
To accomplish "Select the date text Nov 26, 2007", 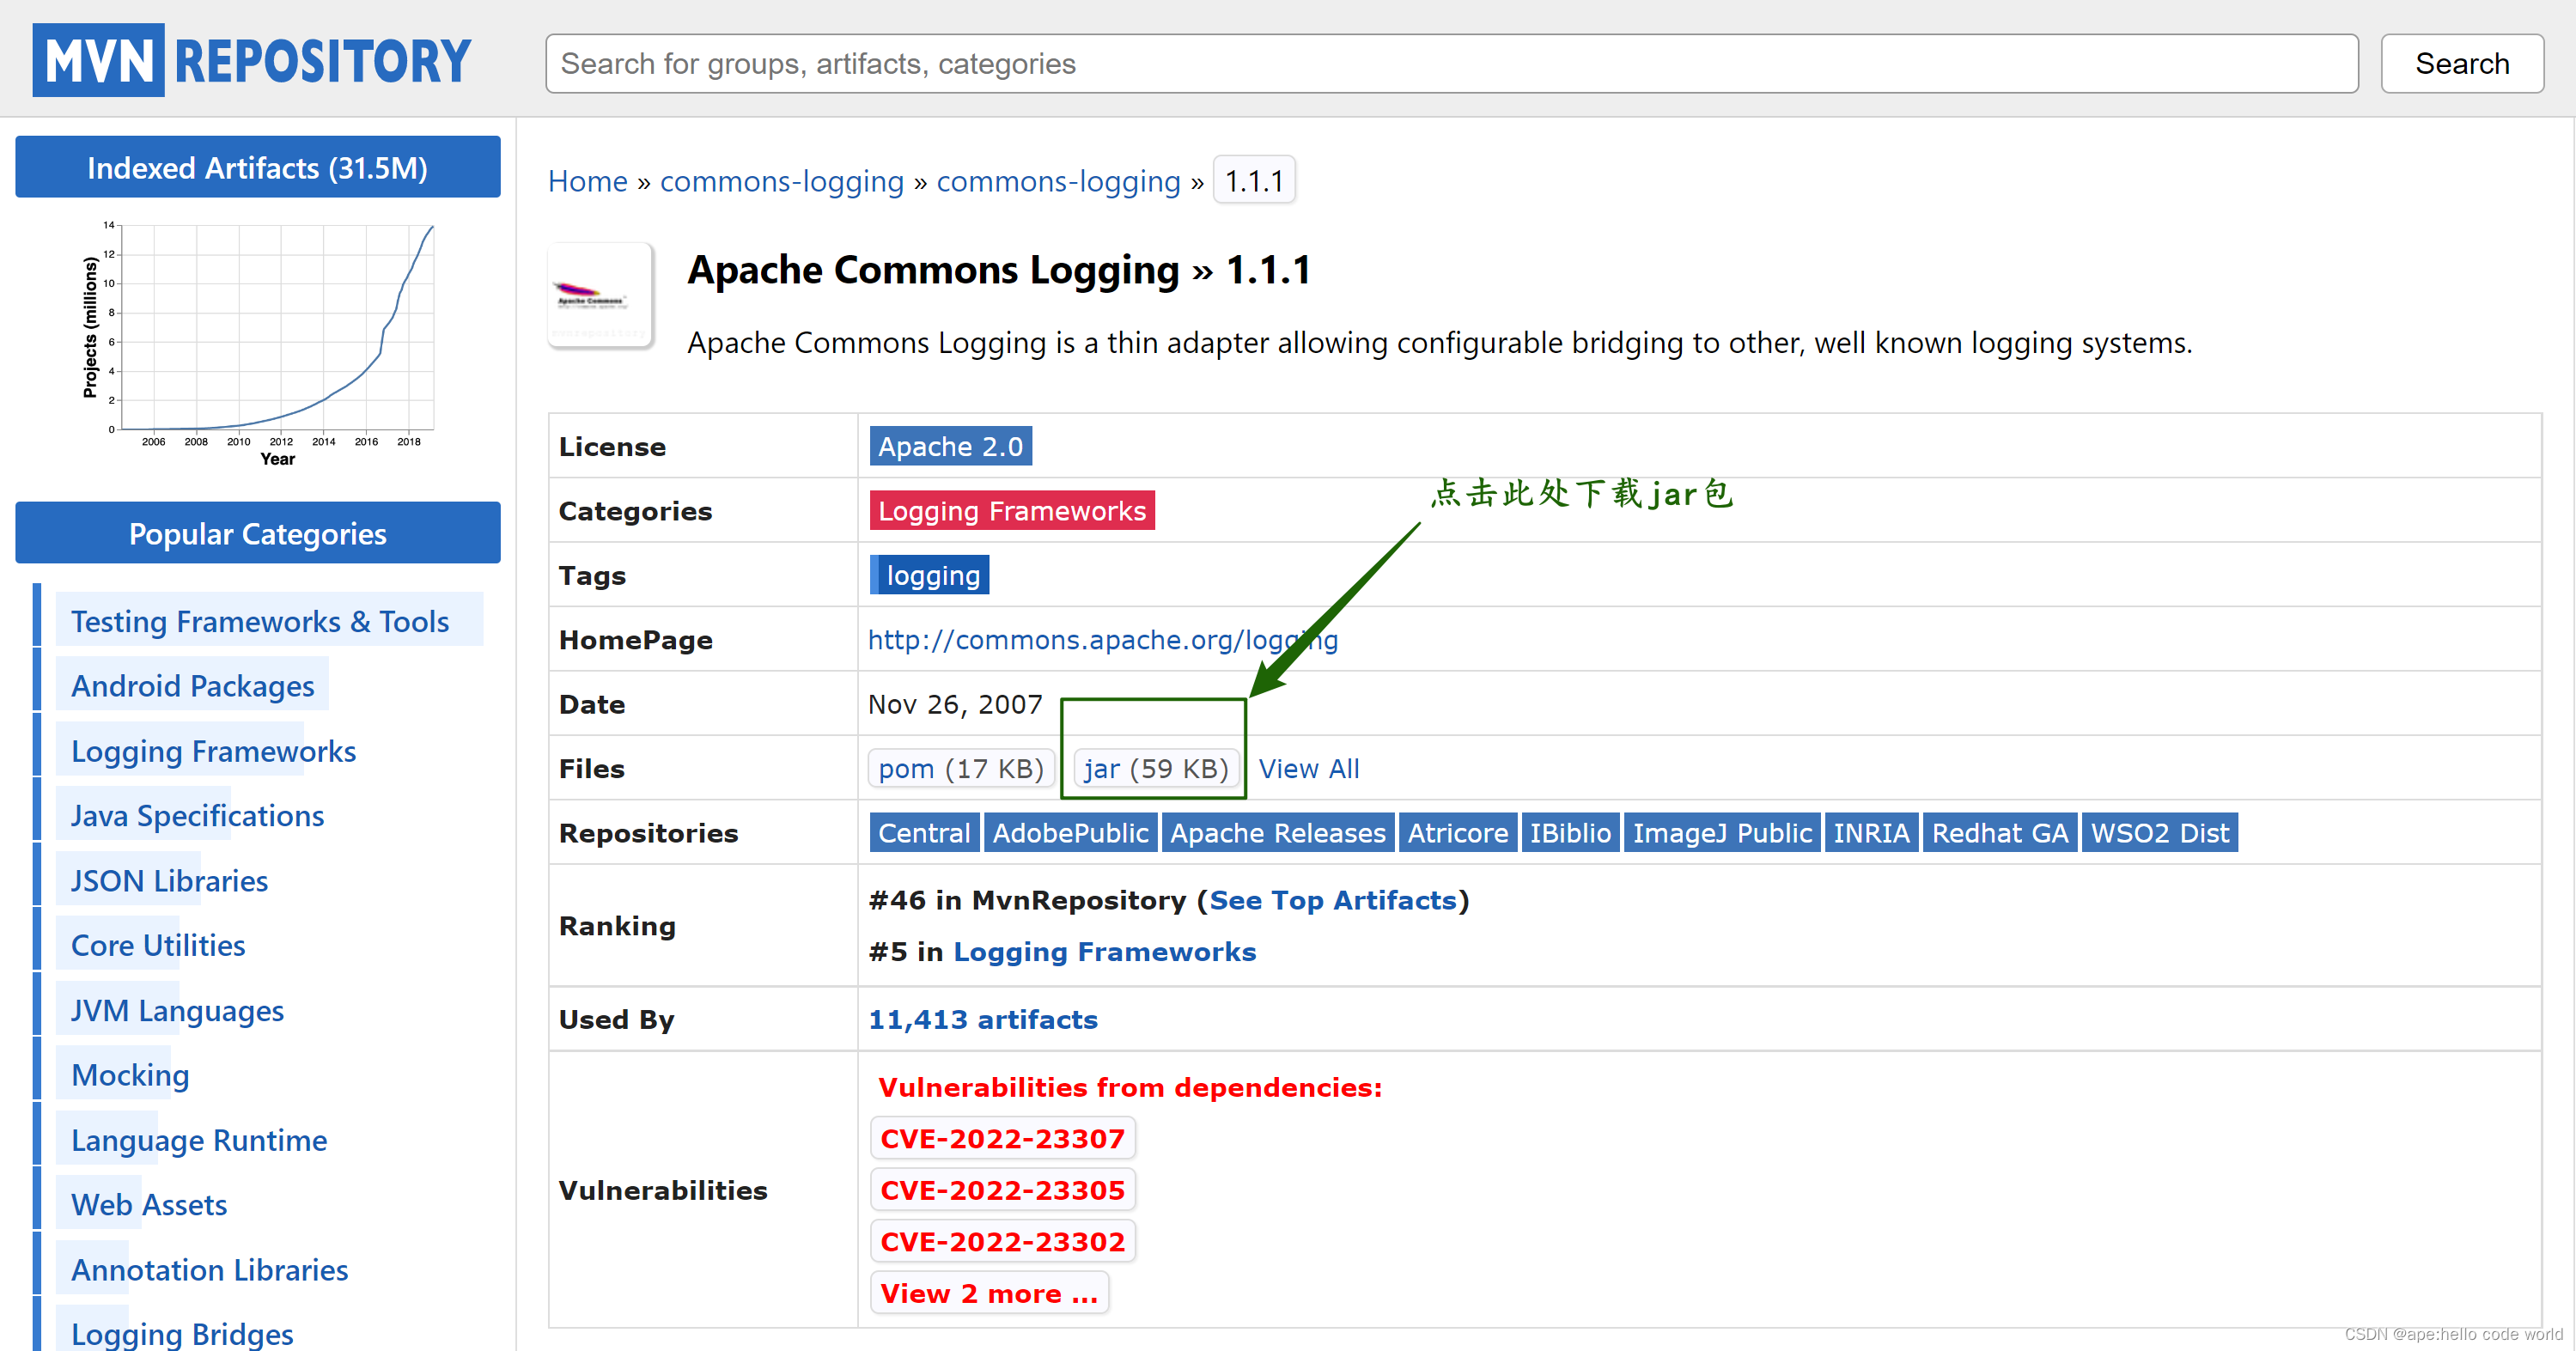I will coord(955,705).
